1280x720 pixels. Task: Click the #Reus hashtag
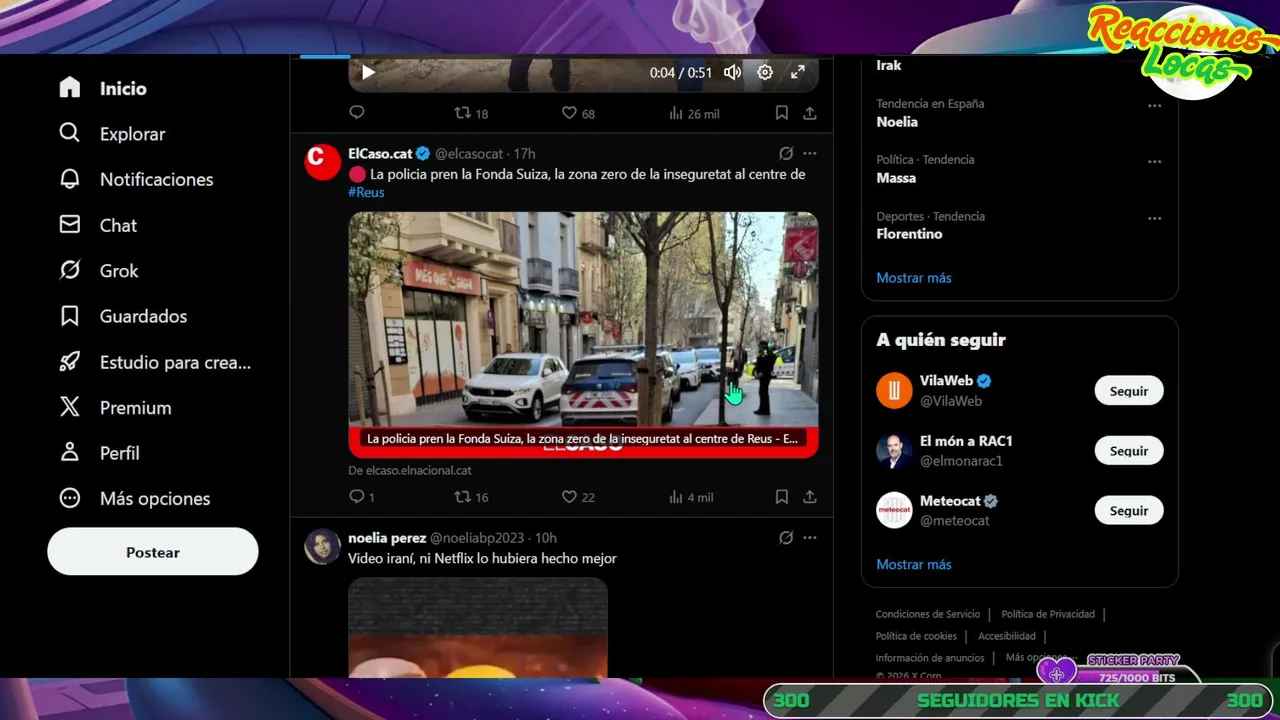[x=366, y=192]
